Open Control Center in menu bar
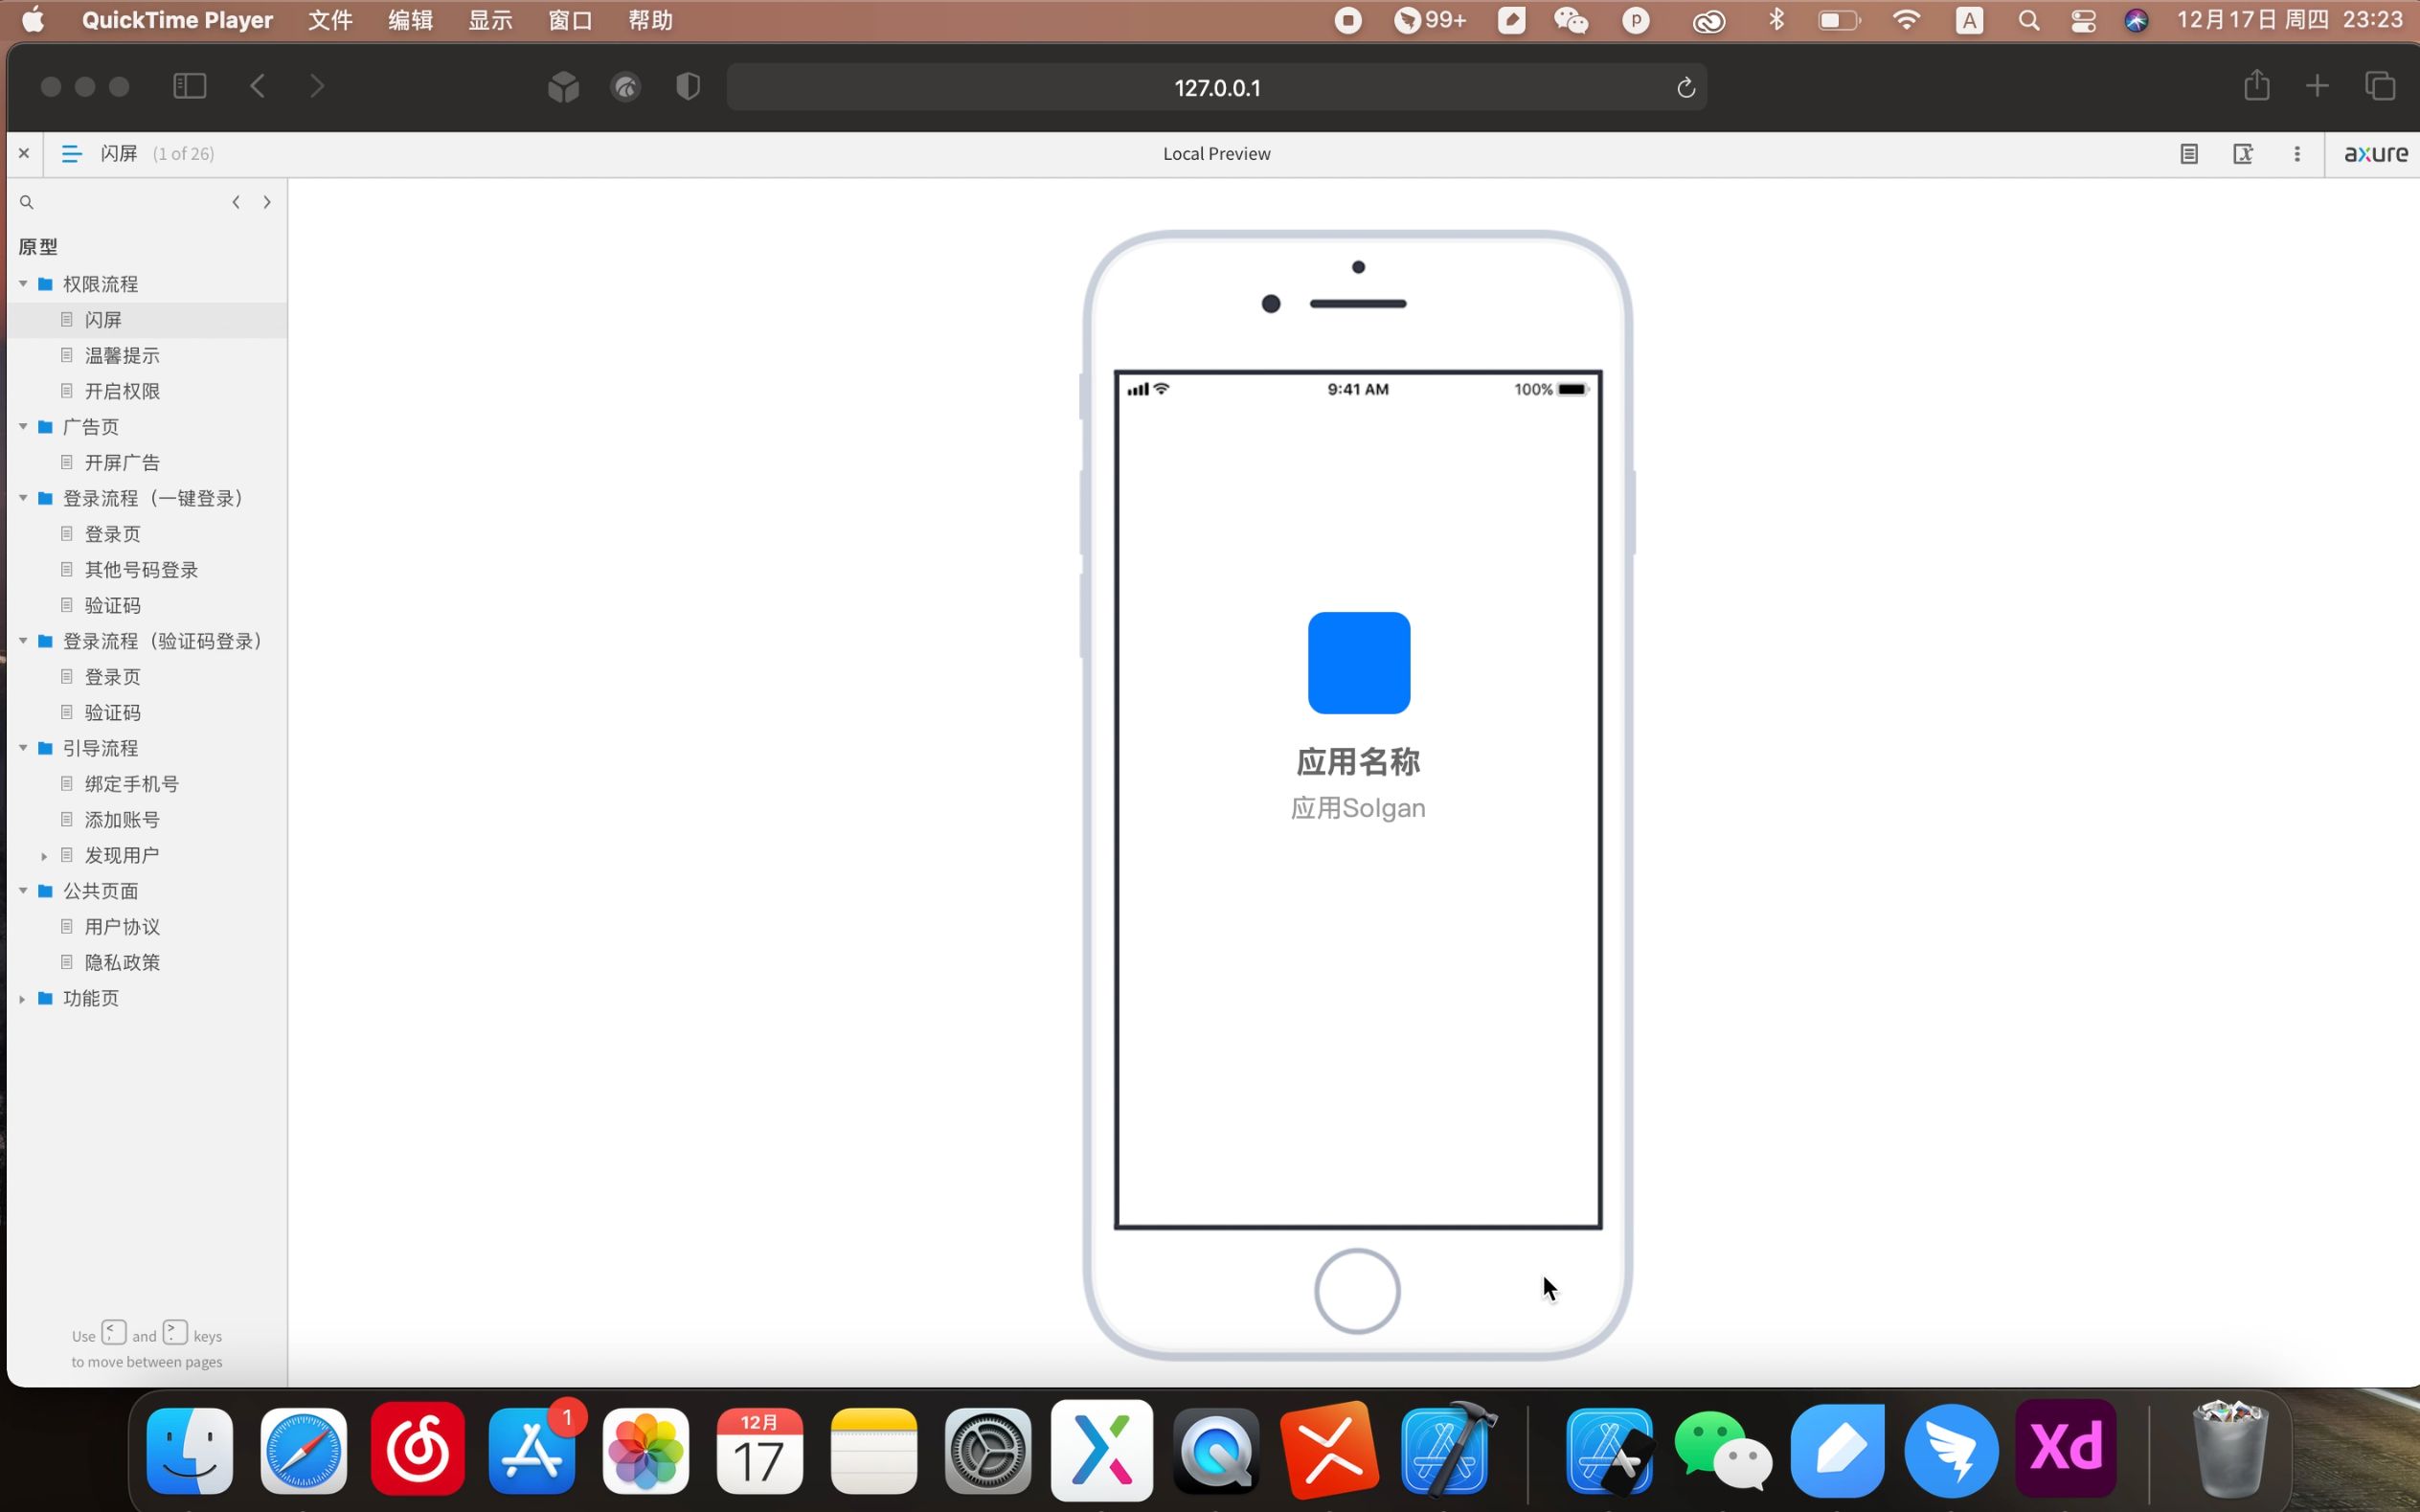This screenshot has height=1512, width=2420. 2083,20
